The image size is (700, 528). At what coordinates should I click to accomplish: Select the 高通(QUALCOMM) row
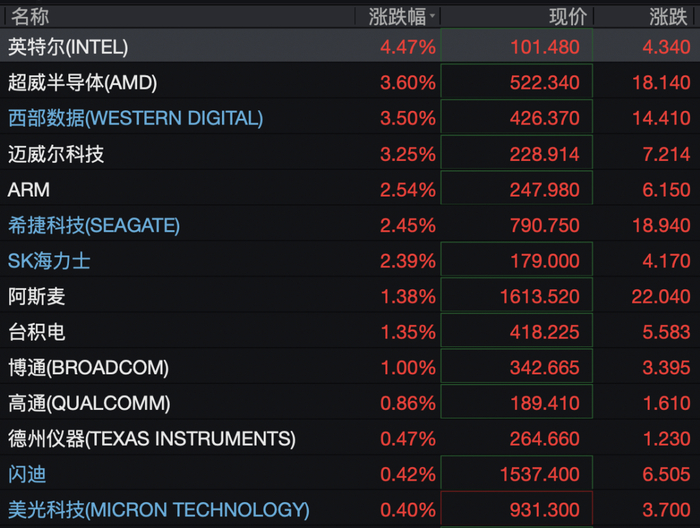point(350,403)
